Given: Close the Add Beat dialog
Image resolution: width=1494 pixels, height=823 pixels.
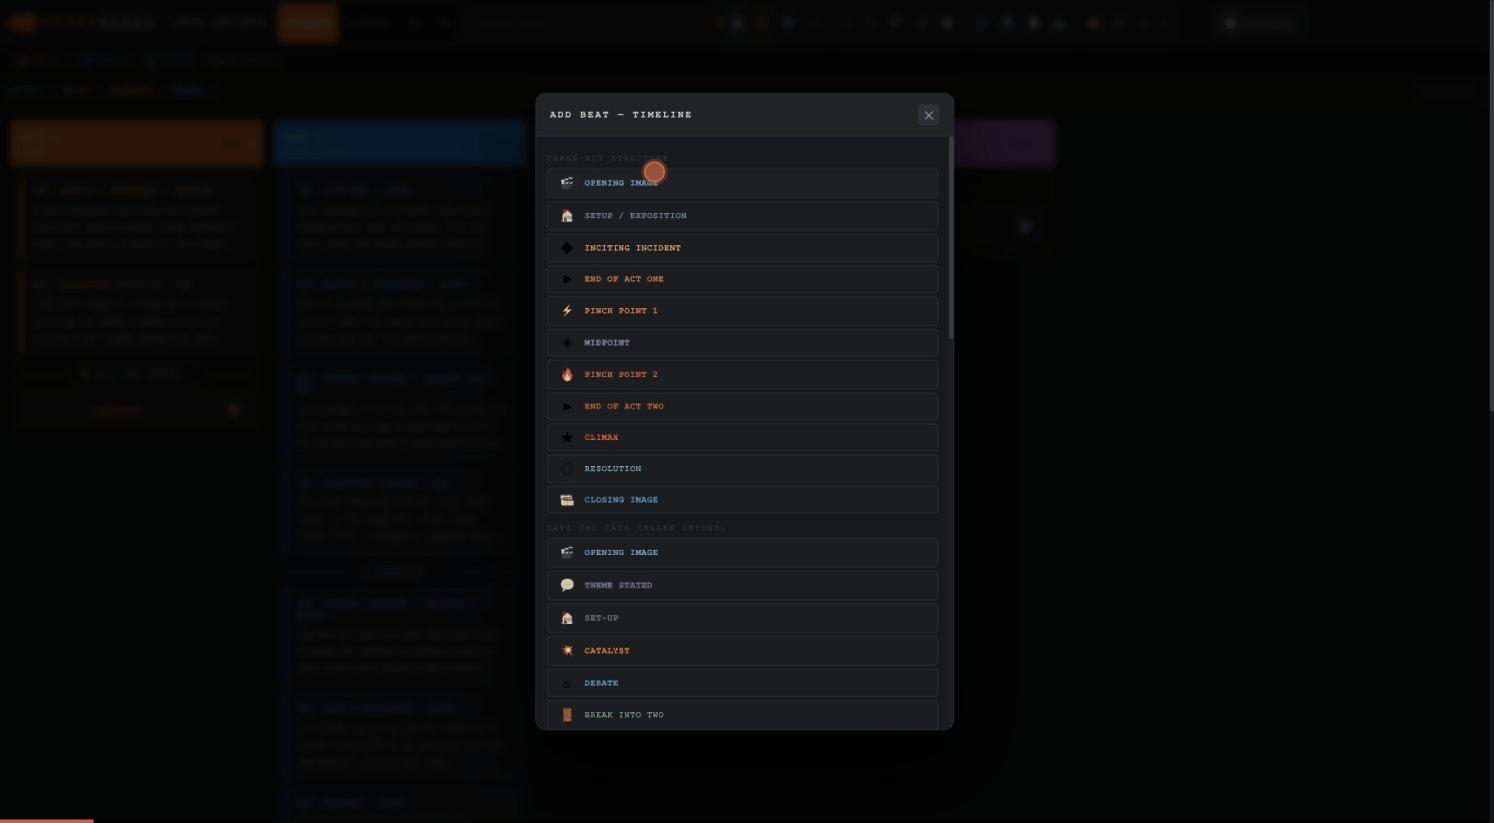Looking at the screenshot, I should coord(928,115).
